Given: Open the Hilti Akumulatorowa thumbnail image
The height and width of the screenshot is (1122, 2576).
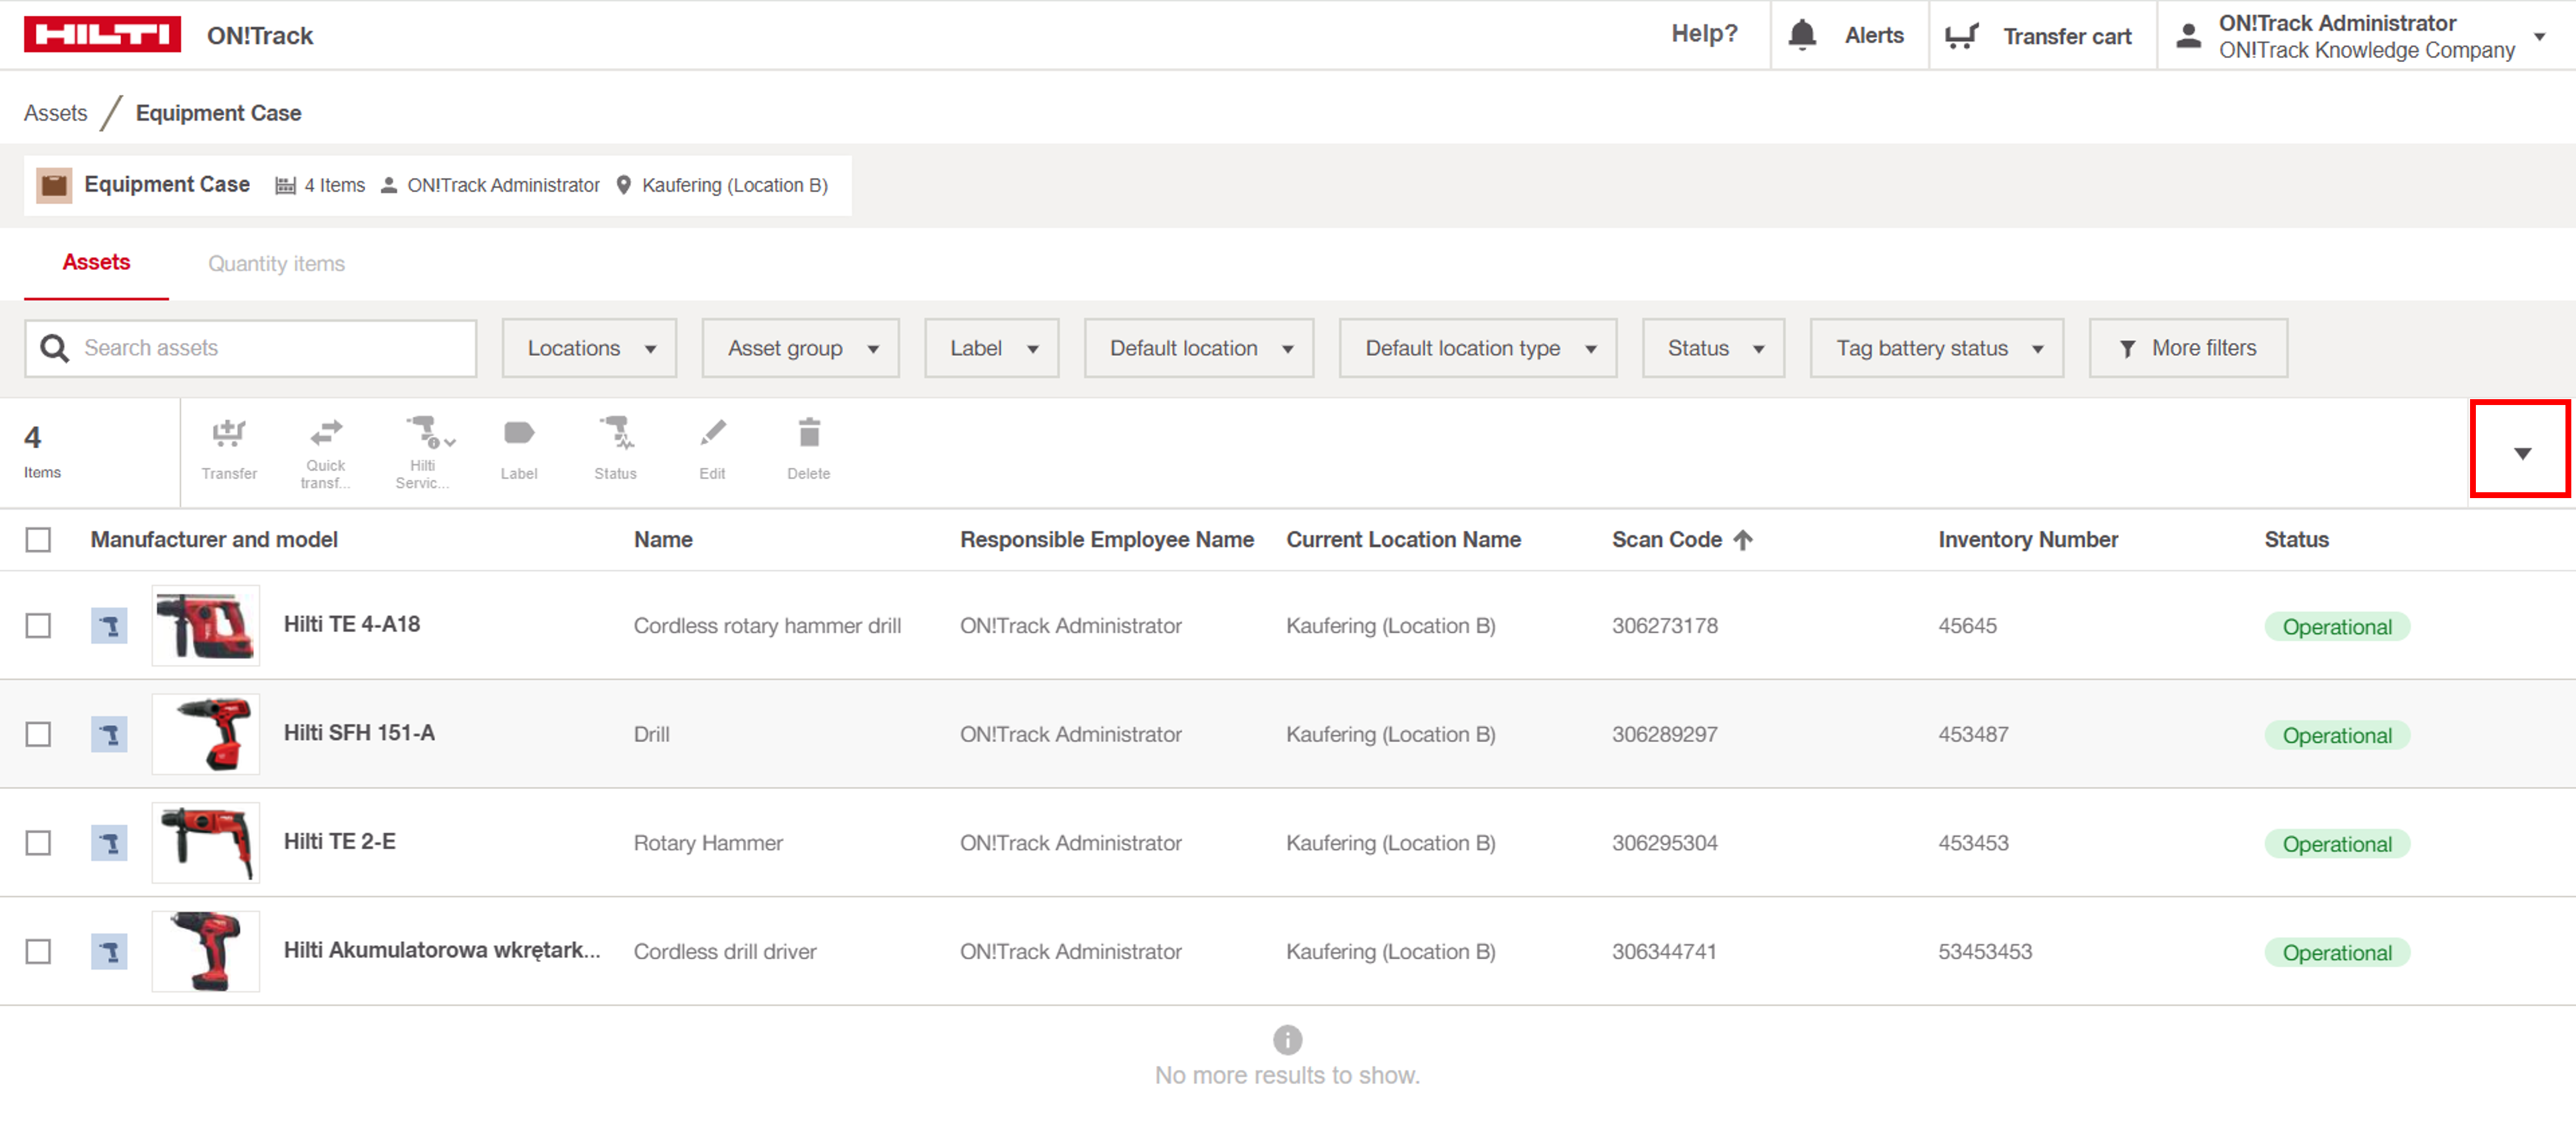Looking at the screenshot, I should pyautogui.click(x=206, y=952).
